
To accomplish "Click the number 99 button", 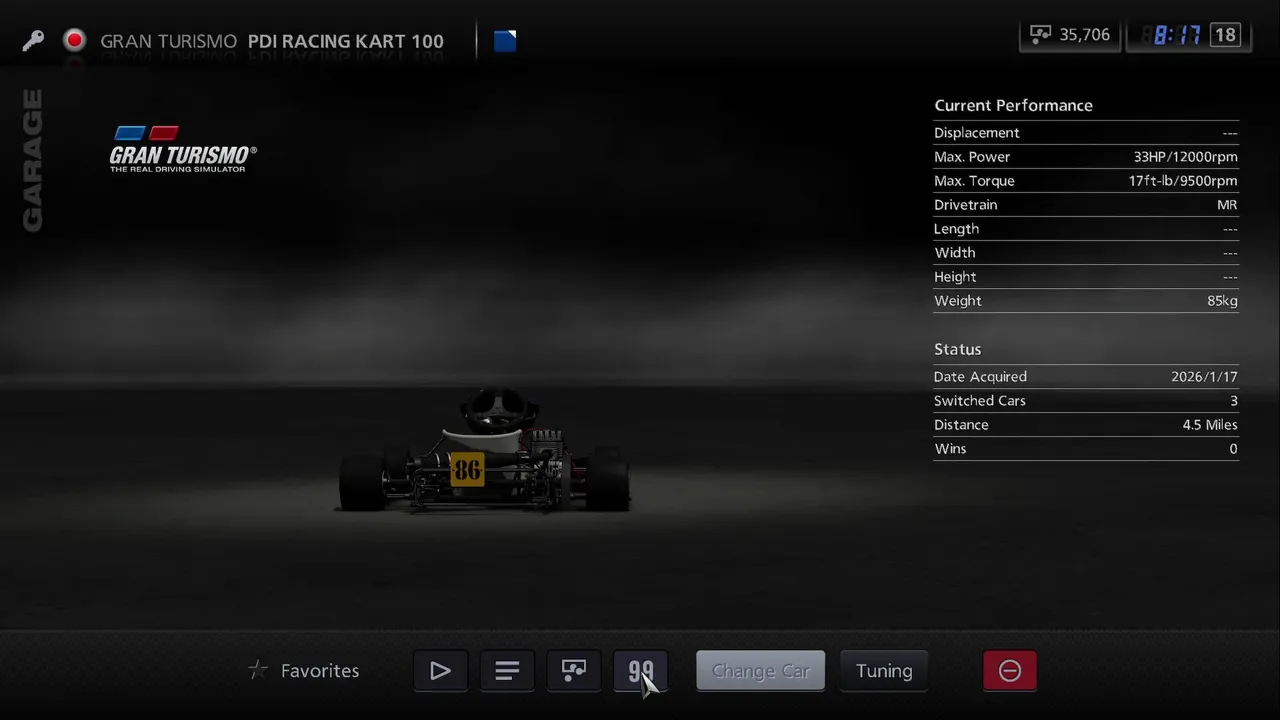I will 641,671.
